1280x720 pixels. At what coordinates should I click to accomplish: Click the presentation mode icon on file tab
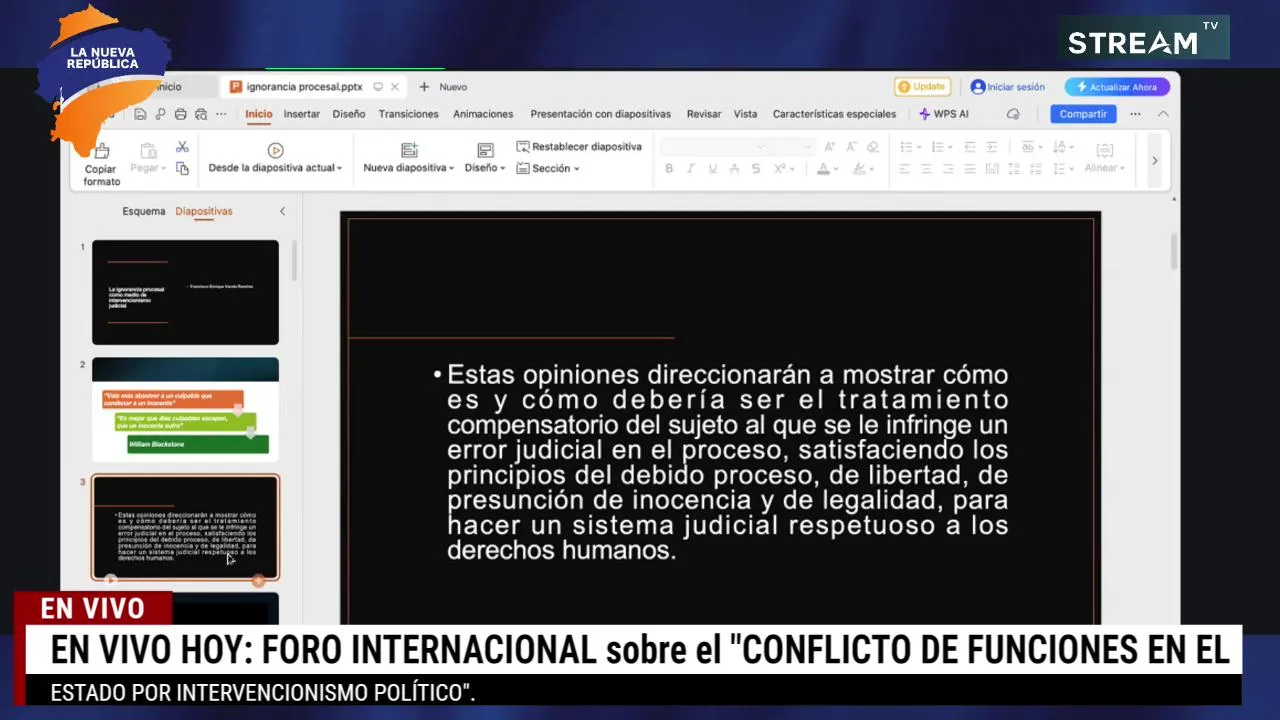[x=378, y=87]
